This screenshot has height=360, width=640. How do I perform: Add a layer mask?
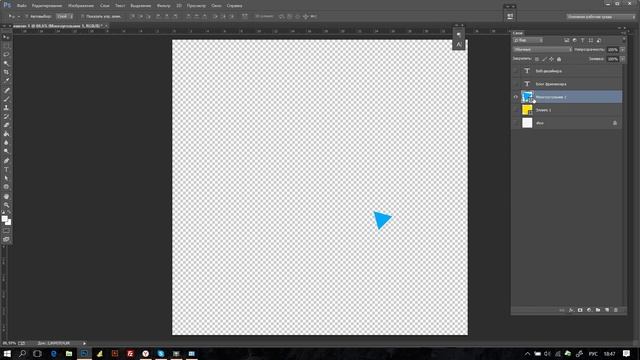click(x=580, y=310)
